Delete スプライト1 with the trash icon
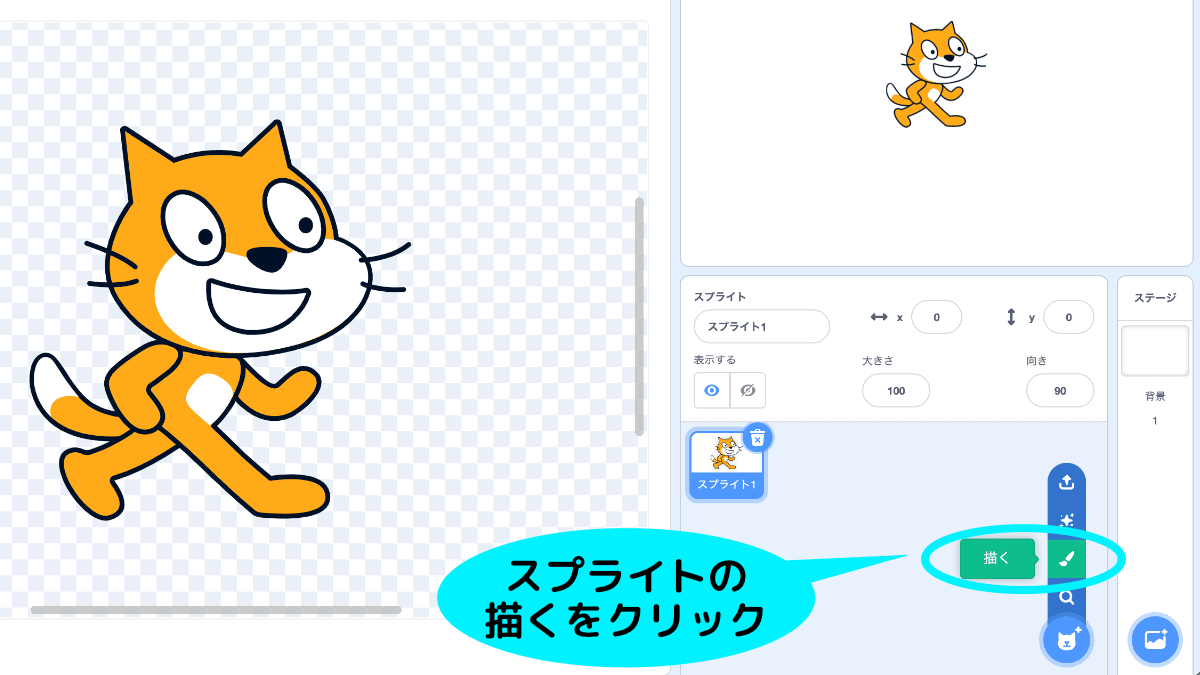 click(758, 438)
